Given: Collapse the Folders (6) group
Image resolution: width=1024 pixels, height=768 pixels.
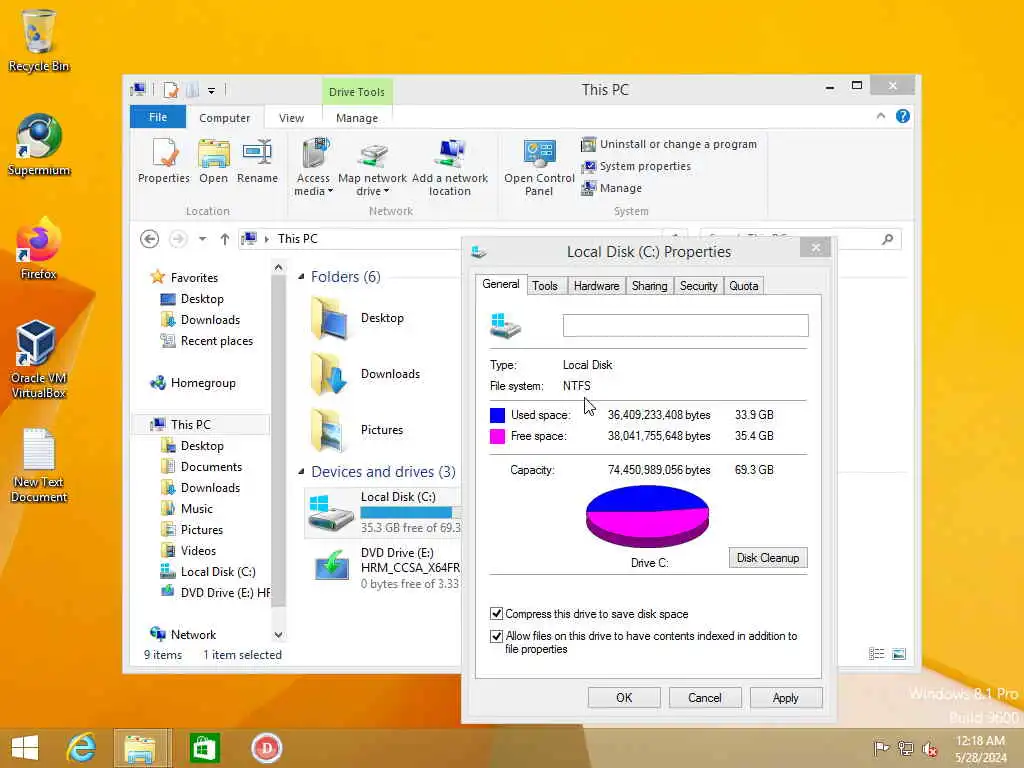Looking at the screenshot, I should click(301, 277).
